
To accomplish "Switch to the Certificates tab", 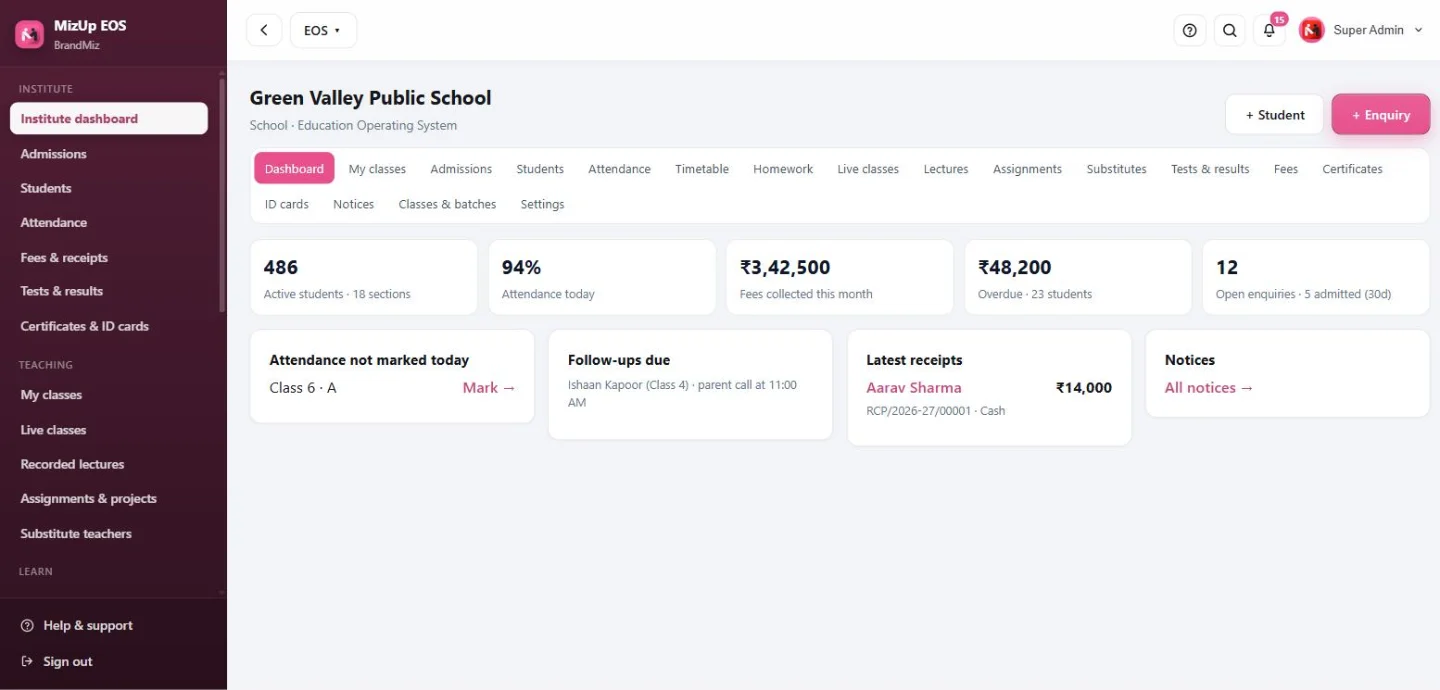I will (x=1352, y=169).
